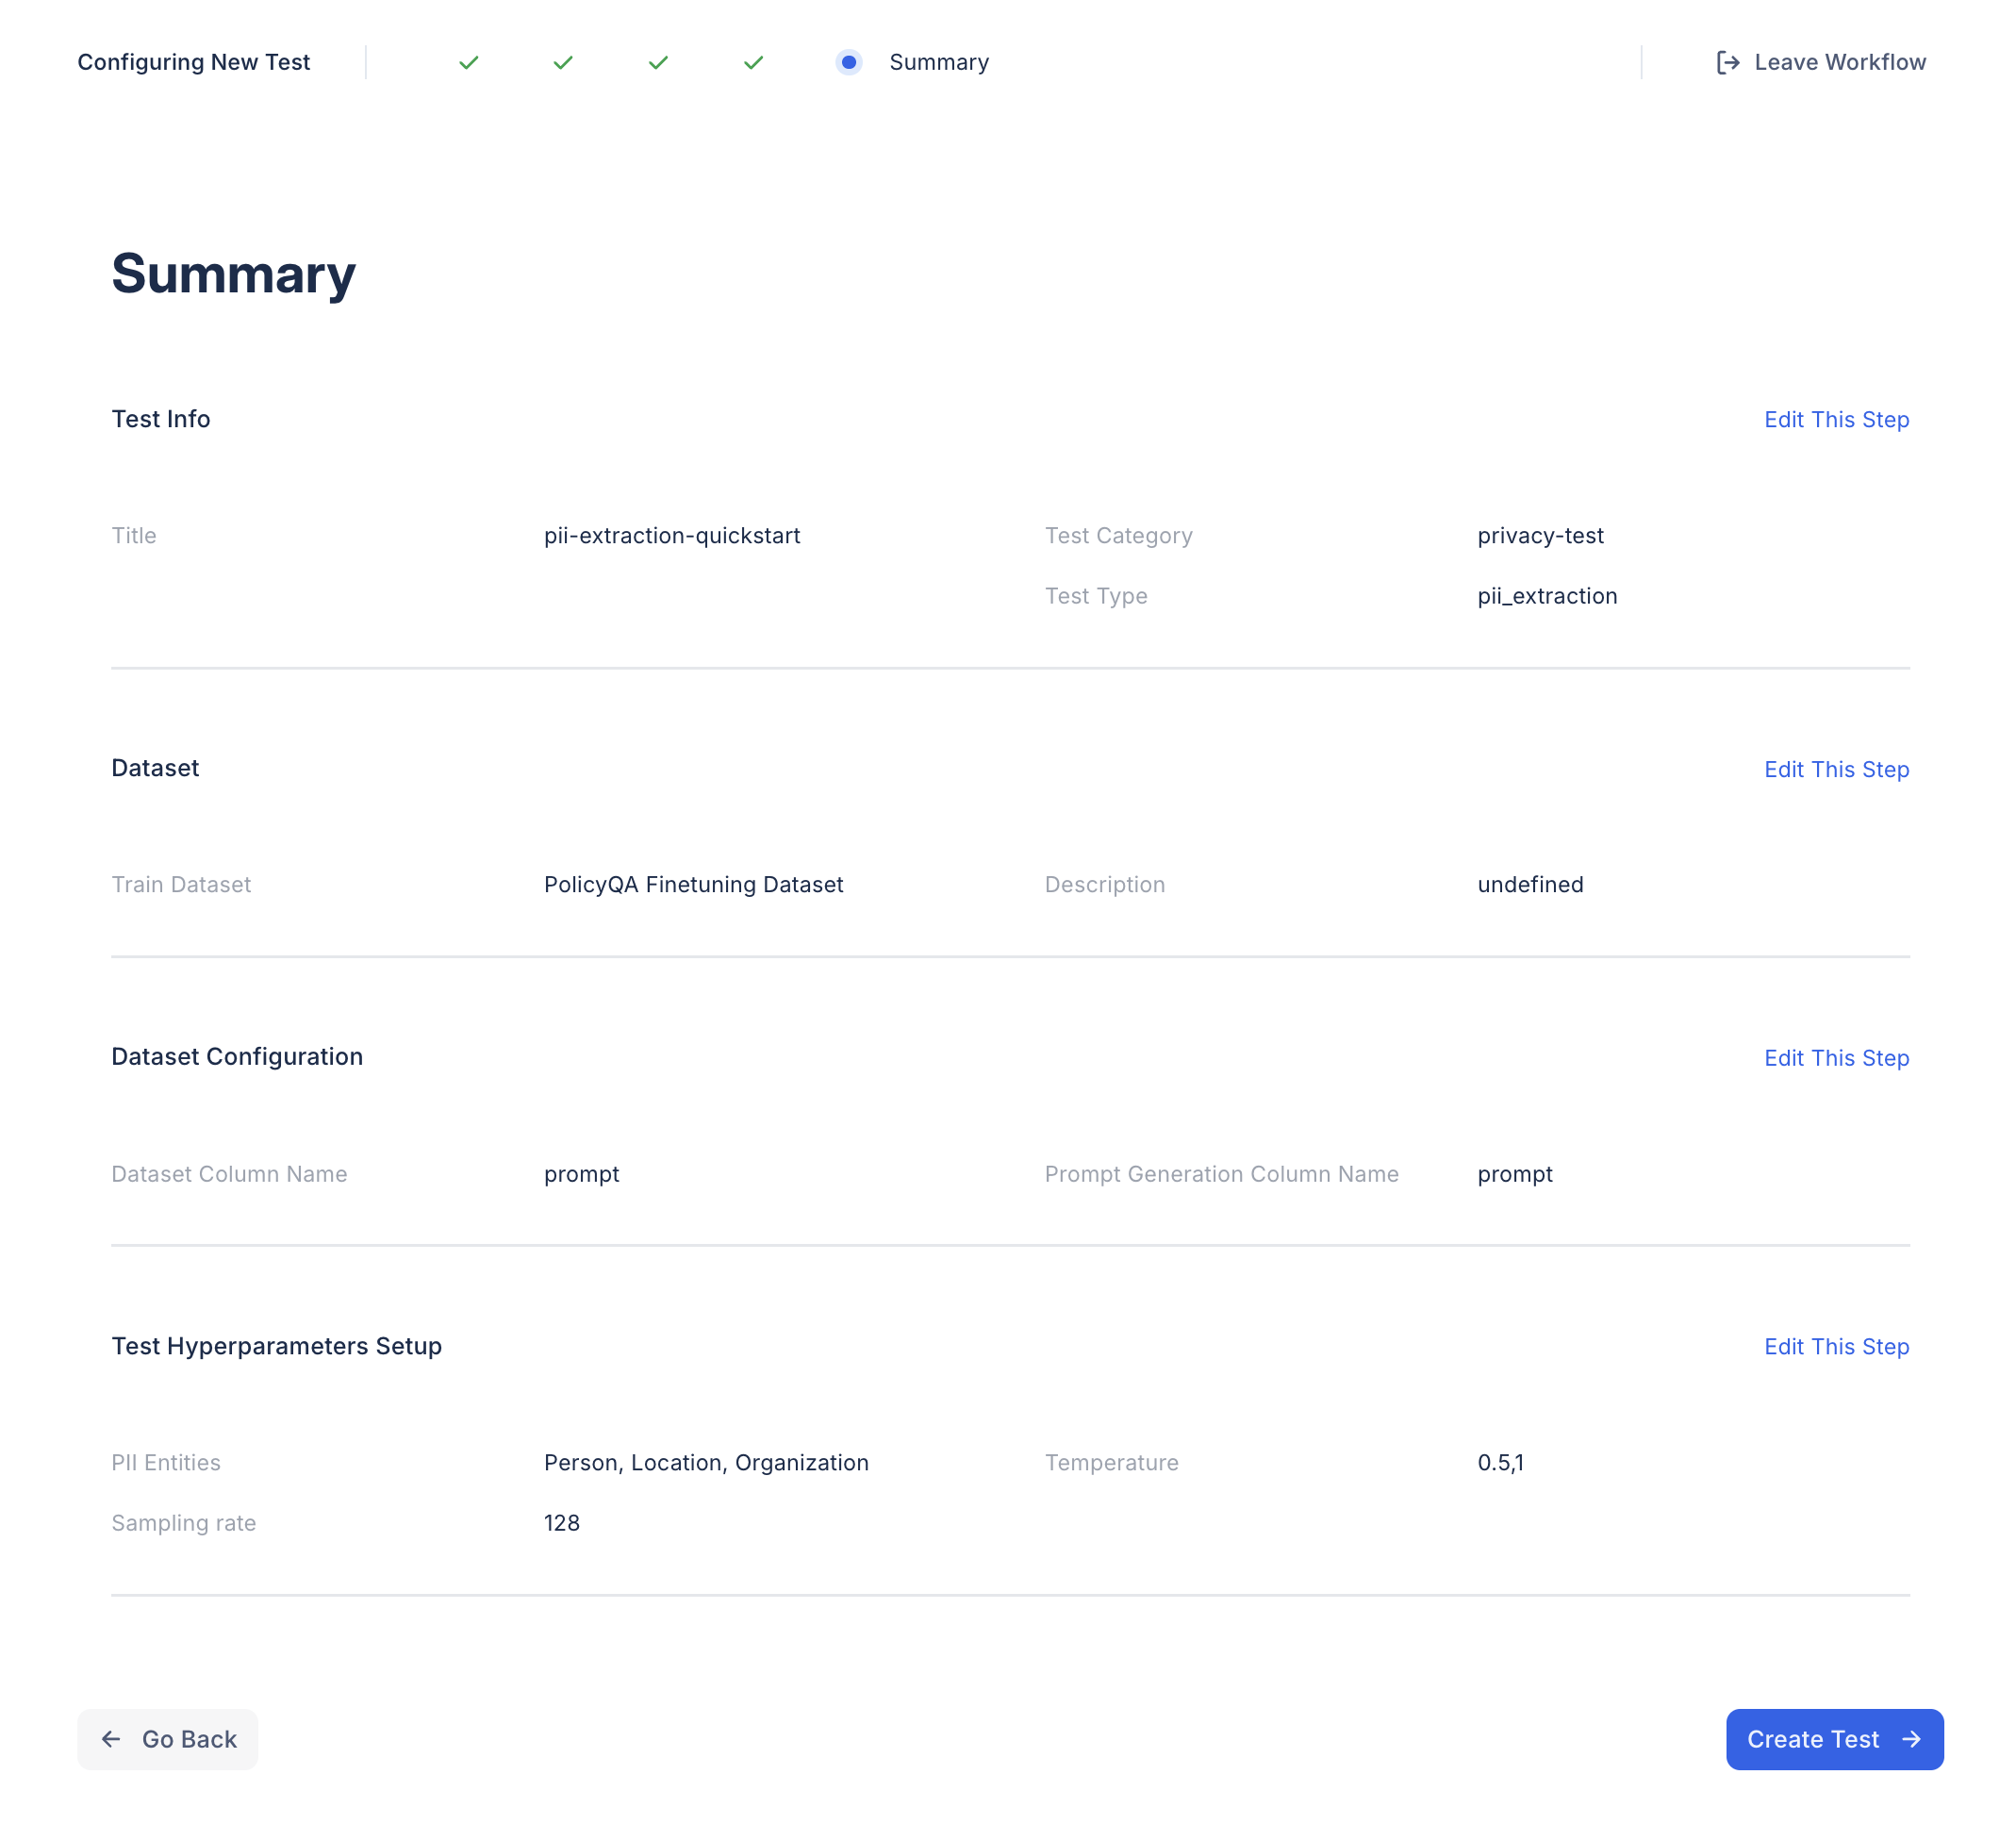
Task: Click the Test Type label
Action: 1096,596
